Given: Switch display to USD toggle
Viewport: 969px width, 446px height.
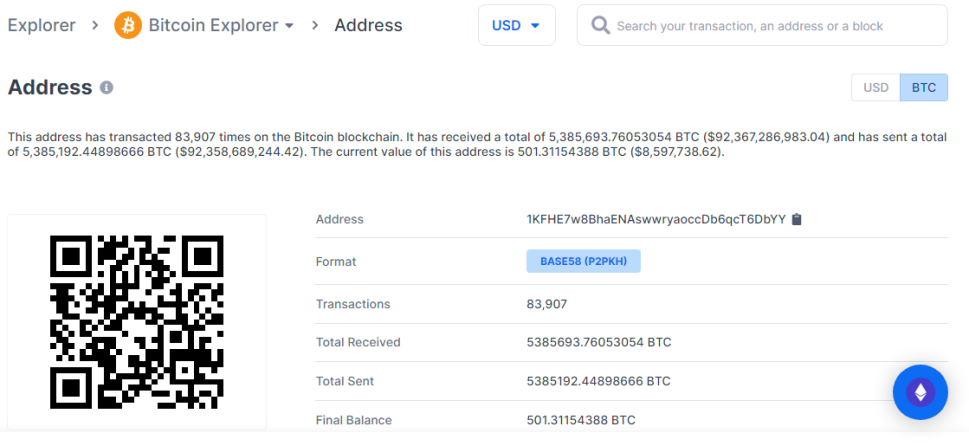Looking at the screenshot, I should point(876,88).
